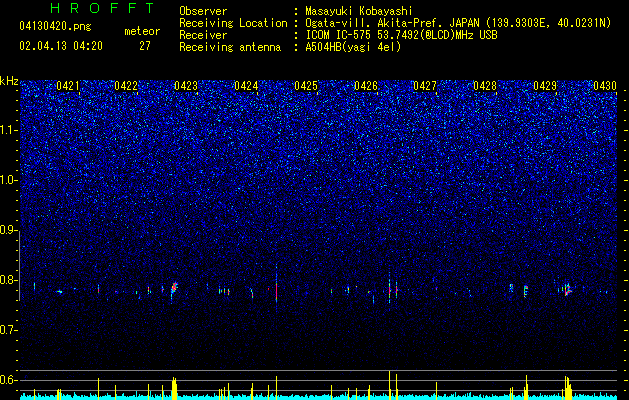Click the 0427 time marker

(x=425, y=85)
